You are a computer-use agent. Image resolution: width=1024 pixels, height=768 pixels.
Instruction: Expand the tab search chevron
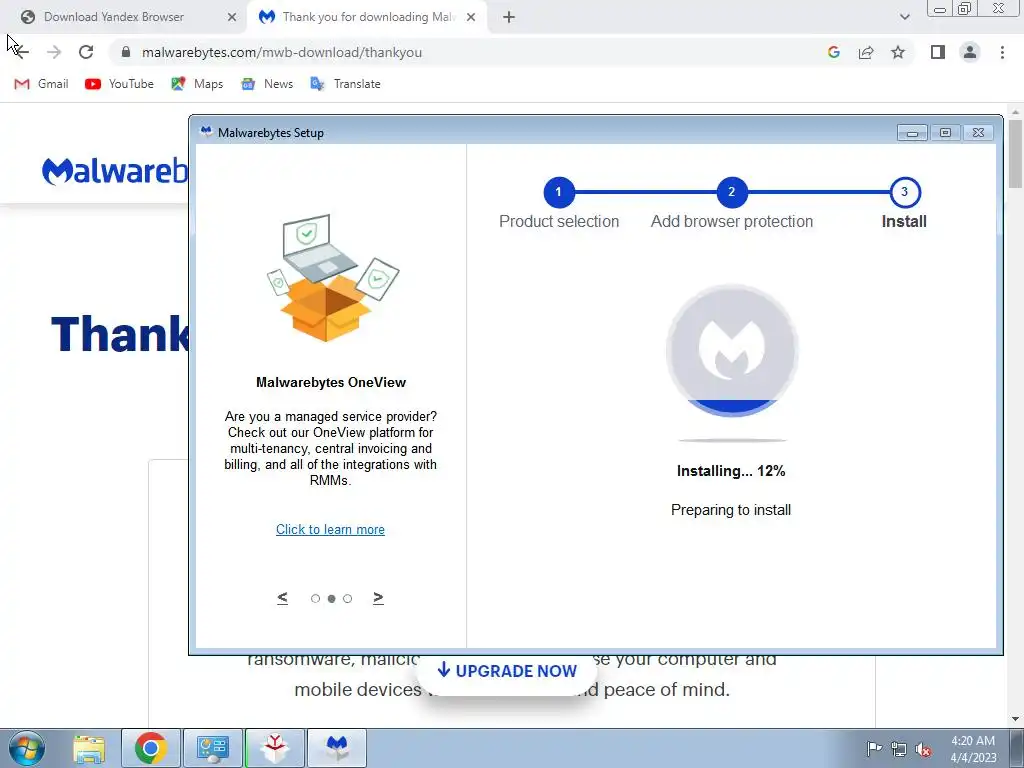904,17
